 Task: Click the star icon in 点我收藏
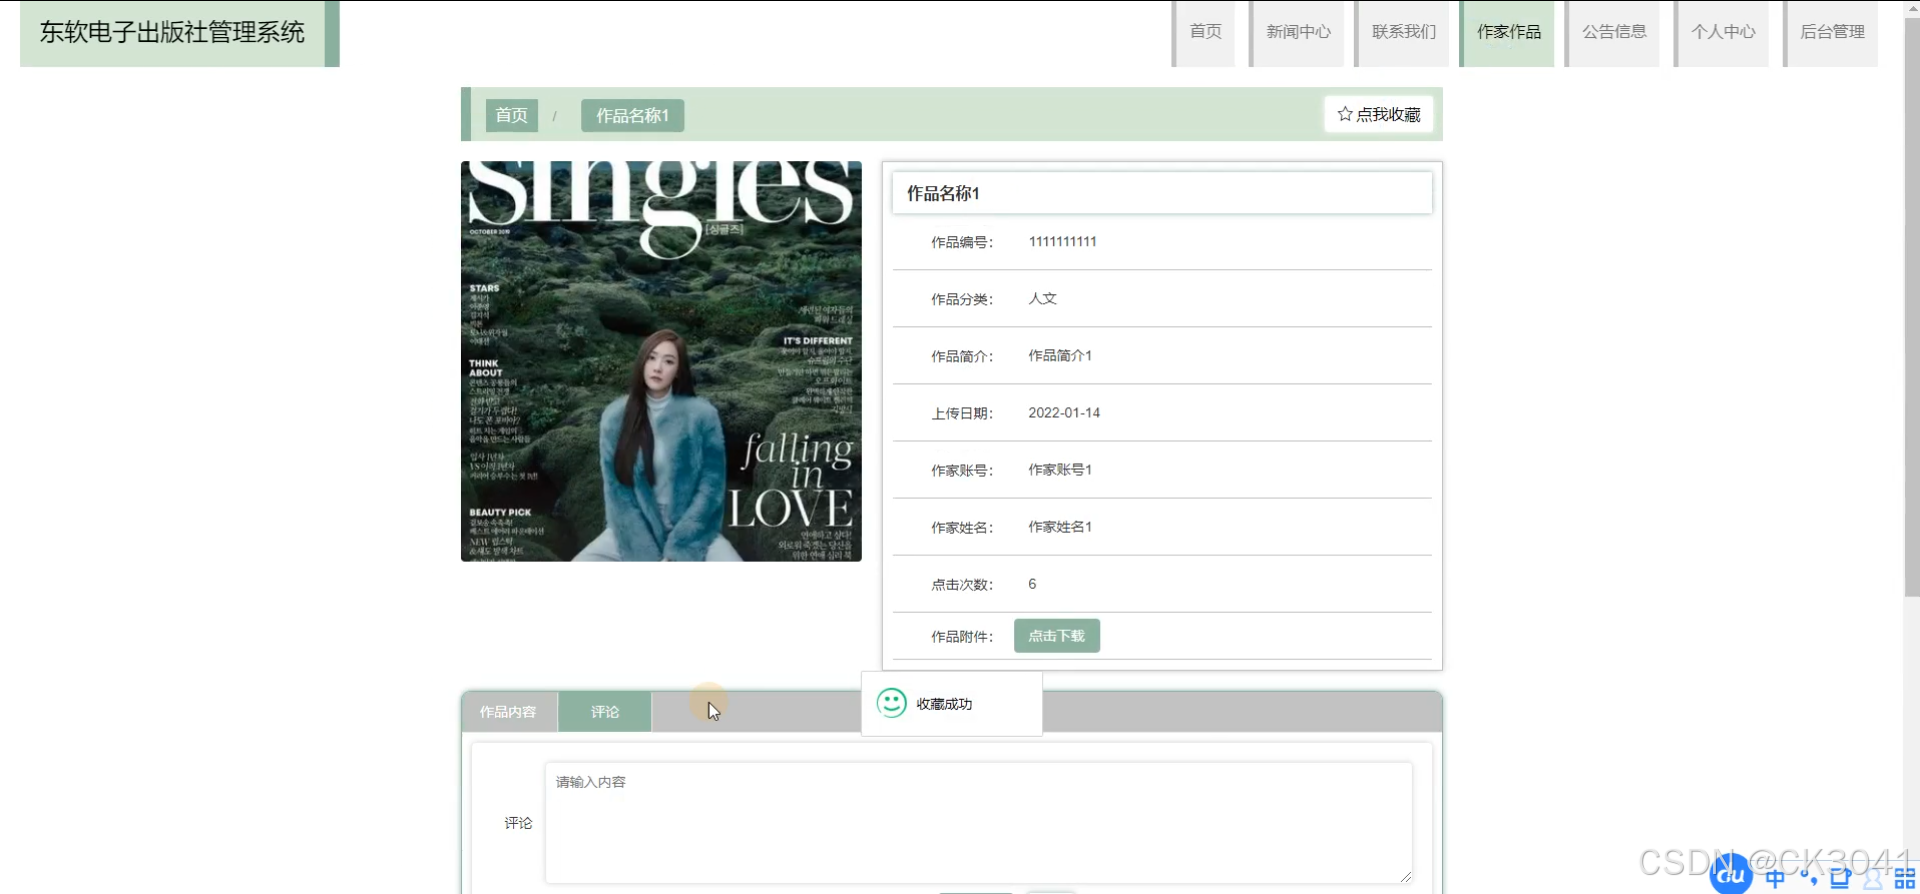[x=1345, y=114]
